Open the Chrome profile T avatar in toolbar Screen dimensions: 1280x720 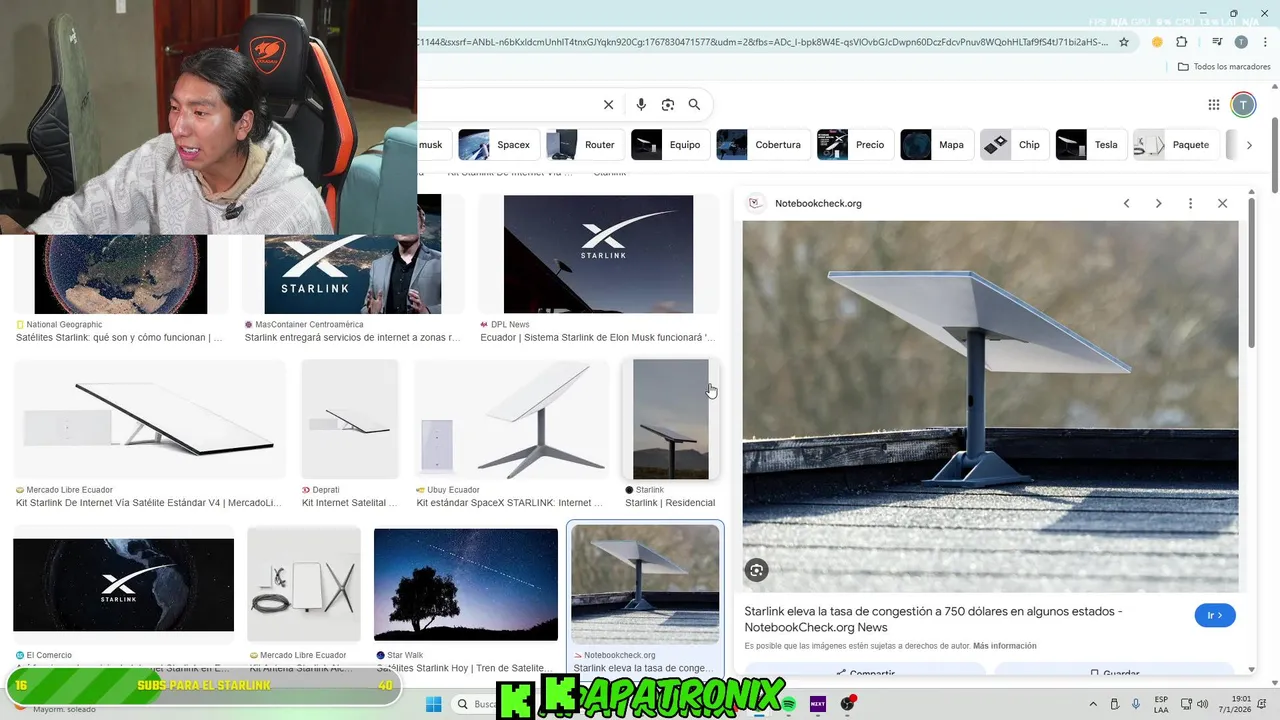tap(1241, 42)
